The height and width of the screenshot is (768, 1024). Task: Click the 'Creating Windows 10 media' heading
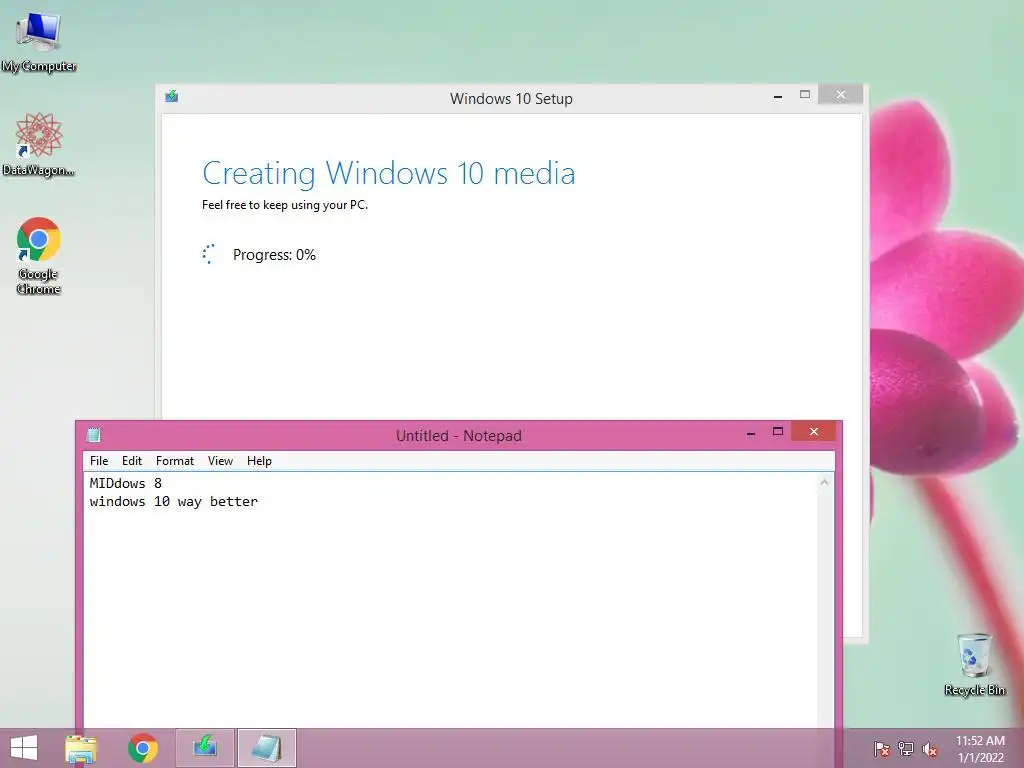coord(389,174)
